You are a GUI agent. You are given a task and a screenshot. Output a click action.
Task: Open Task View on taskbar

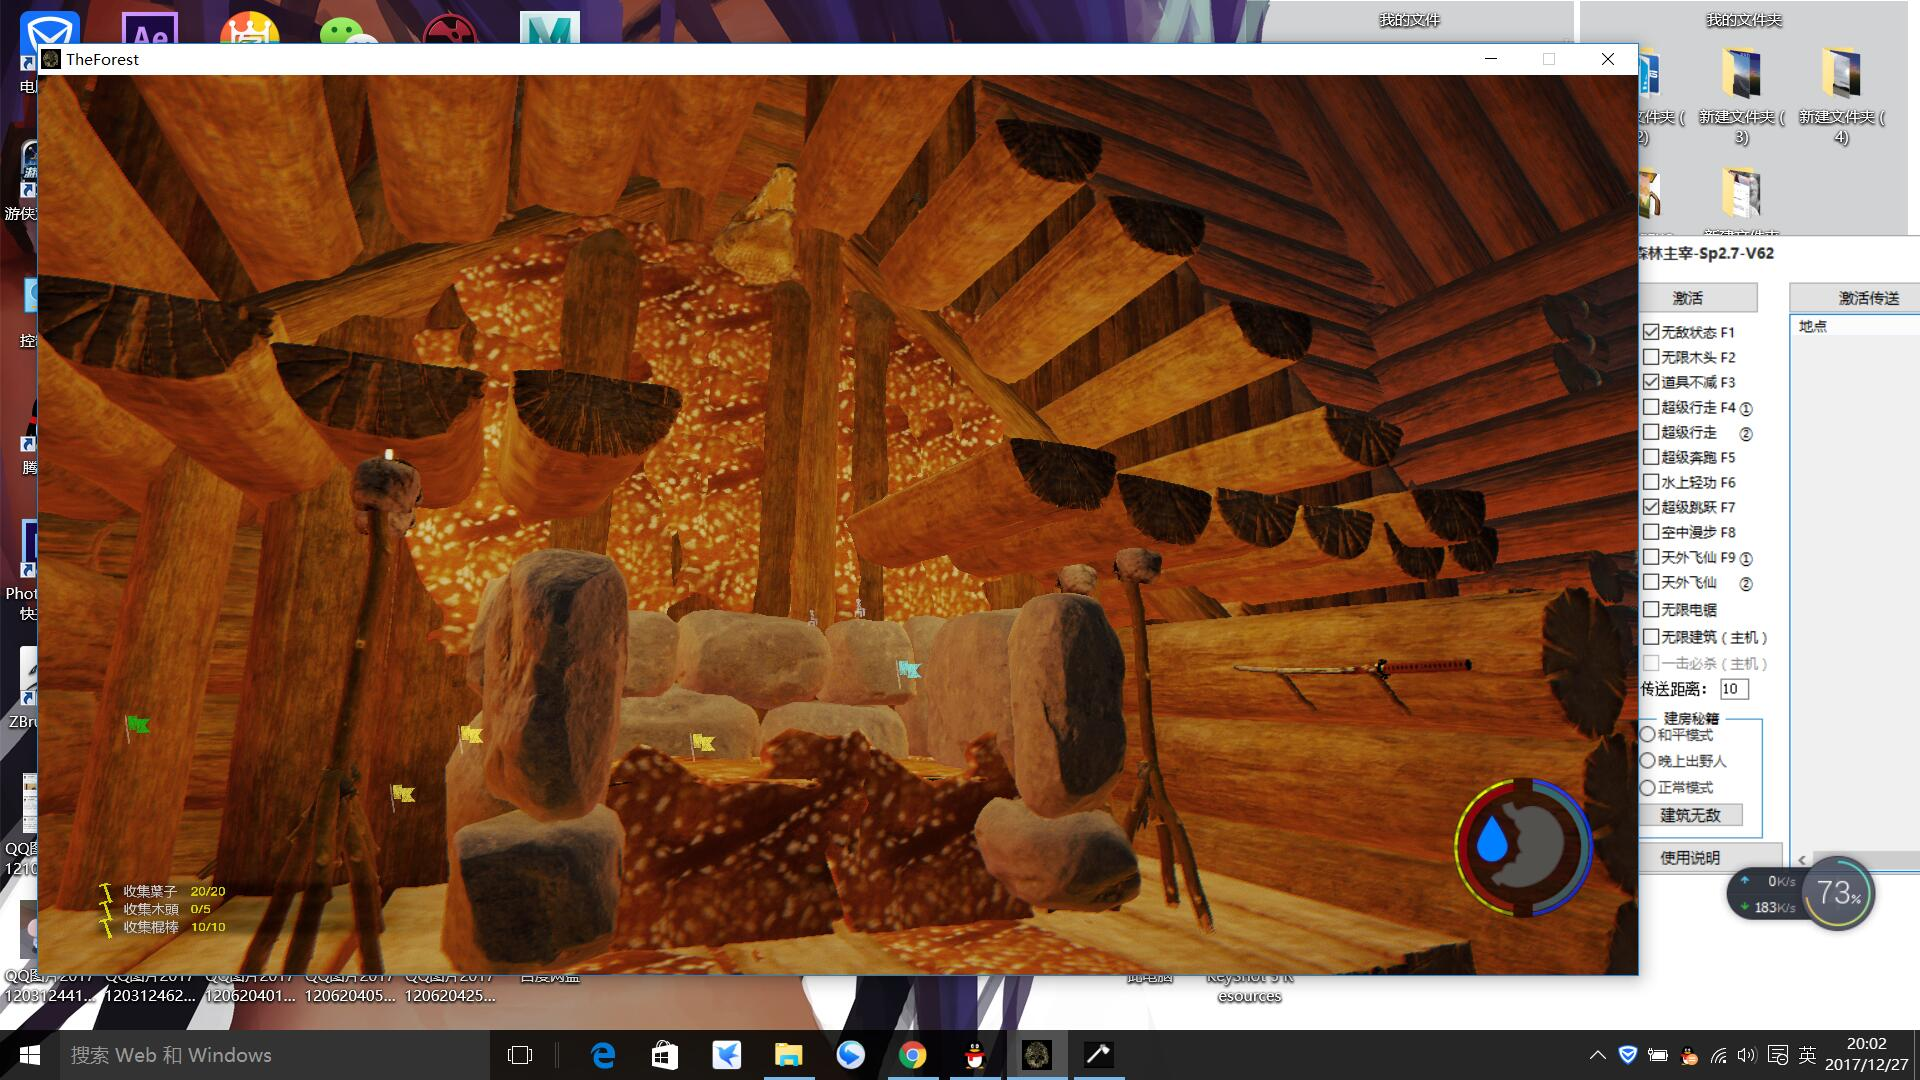pyautogui.click(x=520, y=1055)
